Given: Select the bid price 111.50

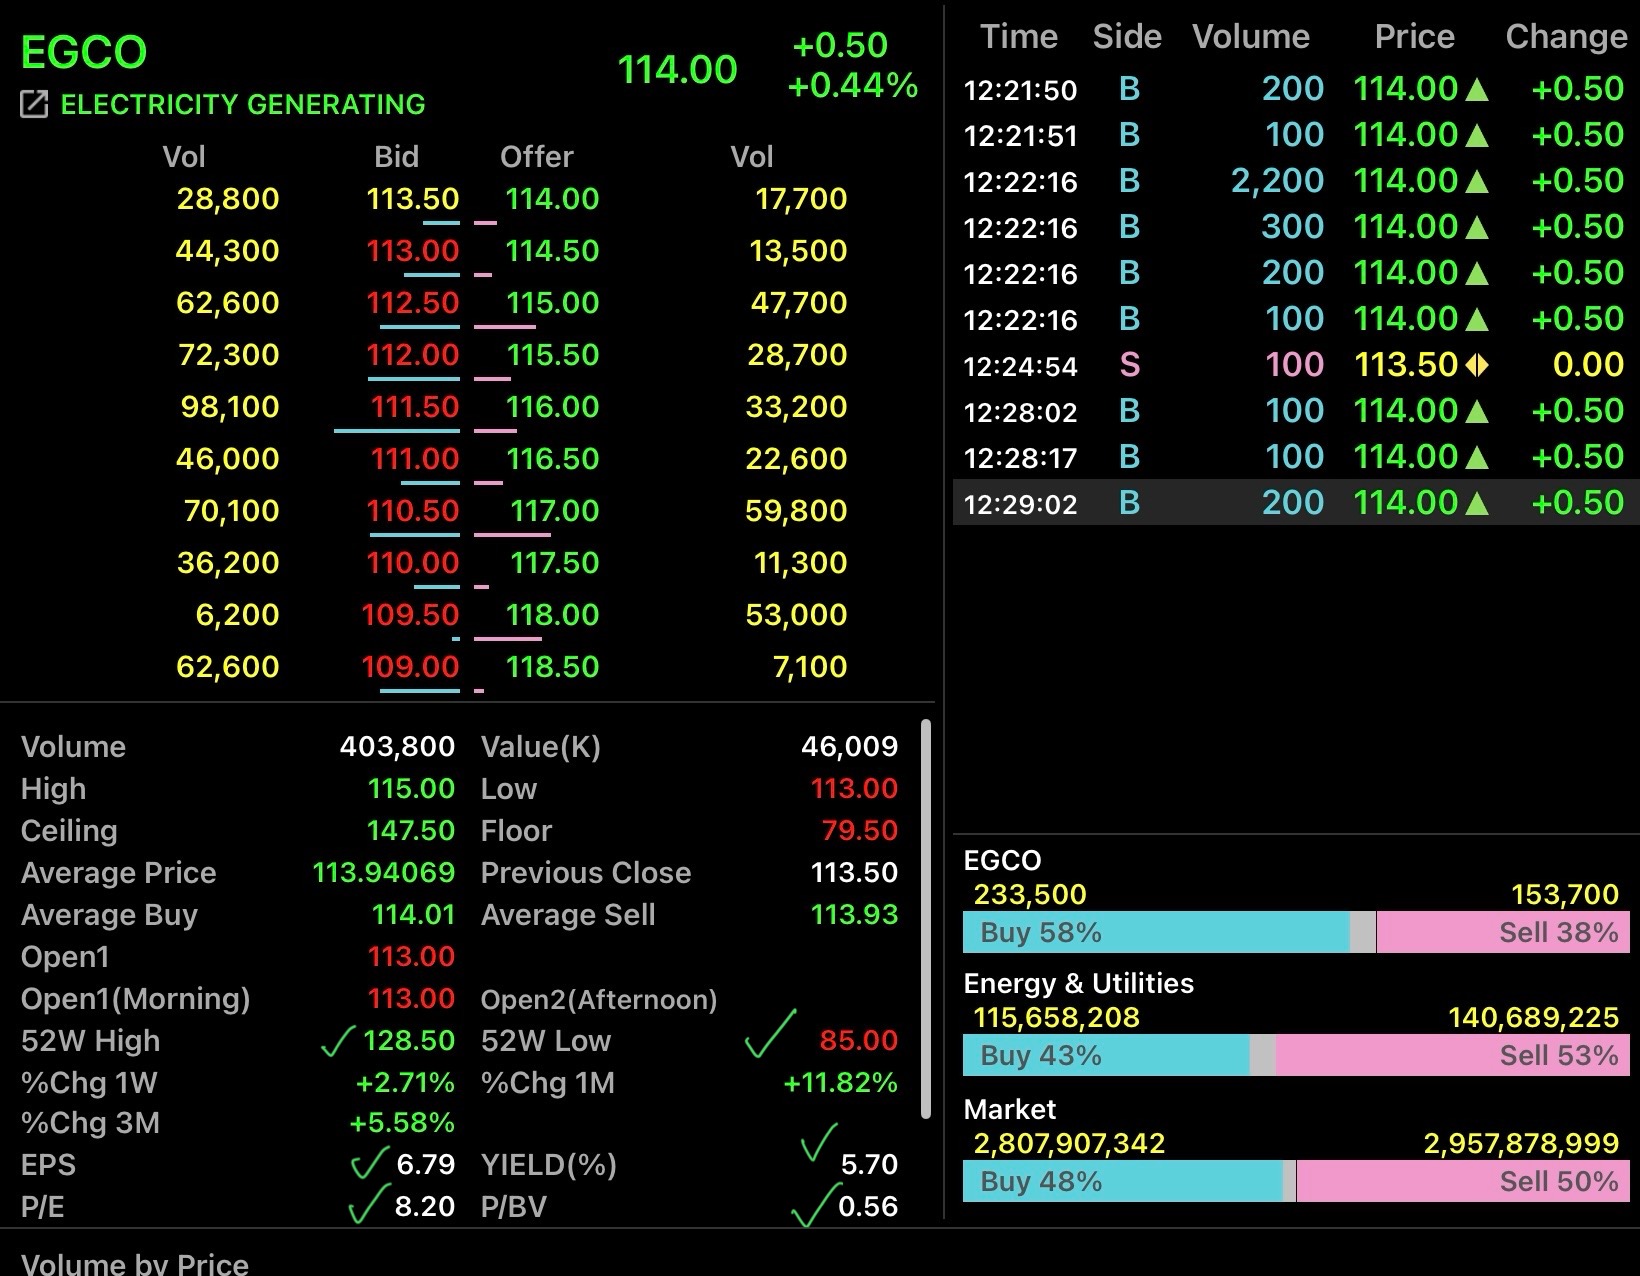Looking at the screenshot, I should tap(415, 407).
